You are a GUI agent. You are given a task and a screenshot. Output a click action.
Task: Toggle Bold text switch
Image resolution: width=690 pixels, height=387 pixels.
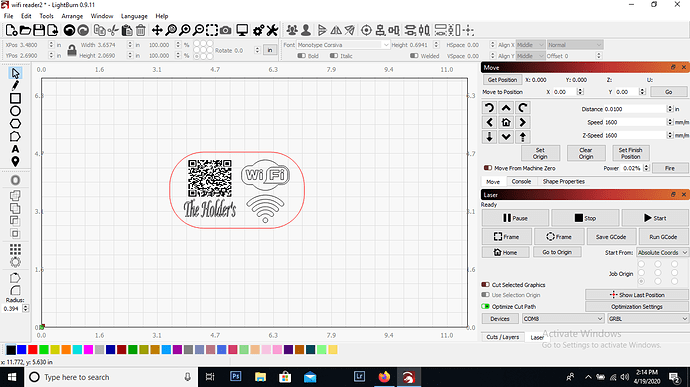pyautogui.click(x=301, y=56)
